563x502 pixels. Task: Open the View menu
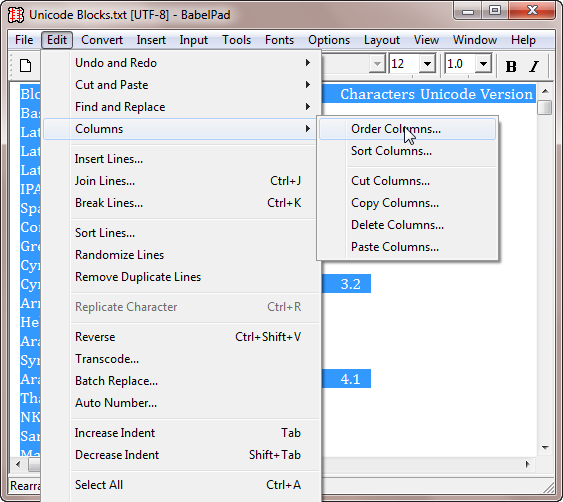426,40
